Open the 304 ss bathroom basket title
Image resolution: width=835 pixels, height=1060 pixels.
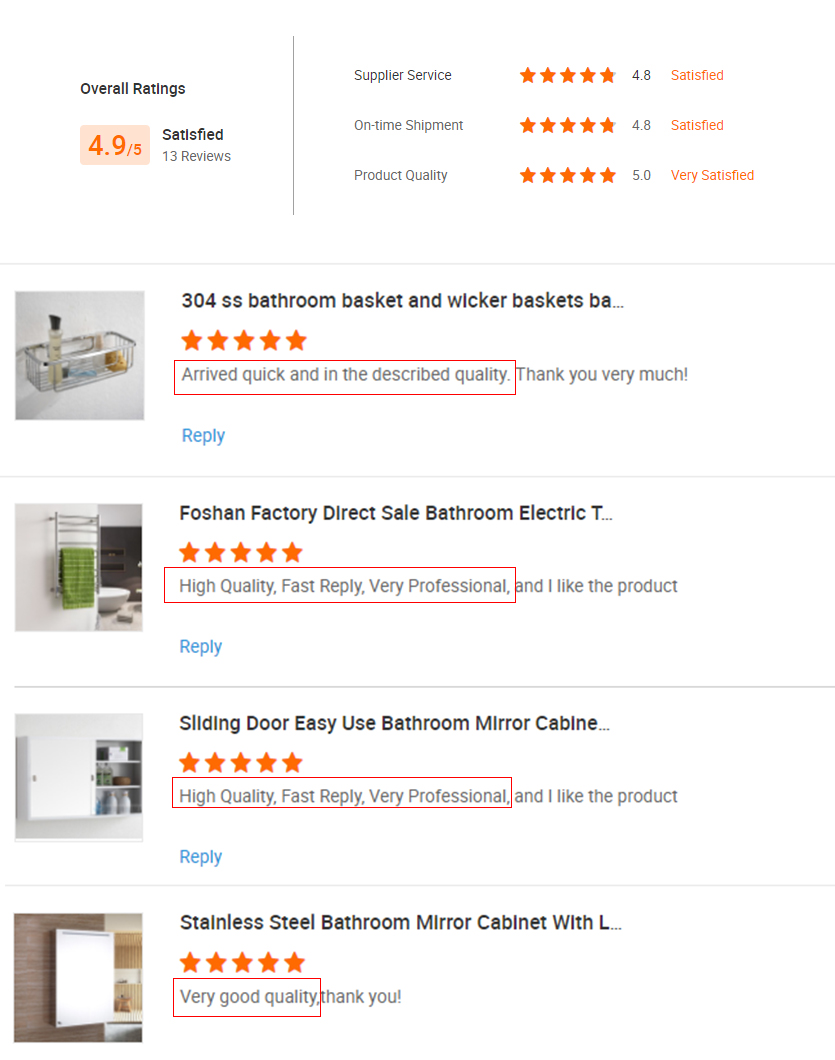[x=402, y=301]
